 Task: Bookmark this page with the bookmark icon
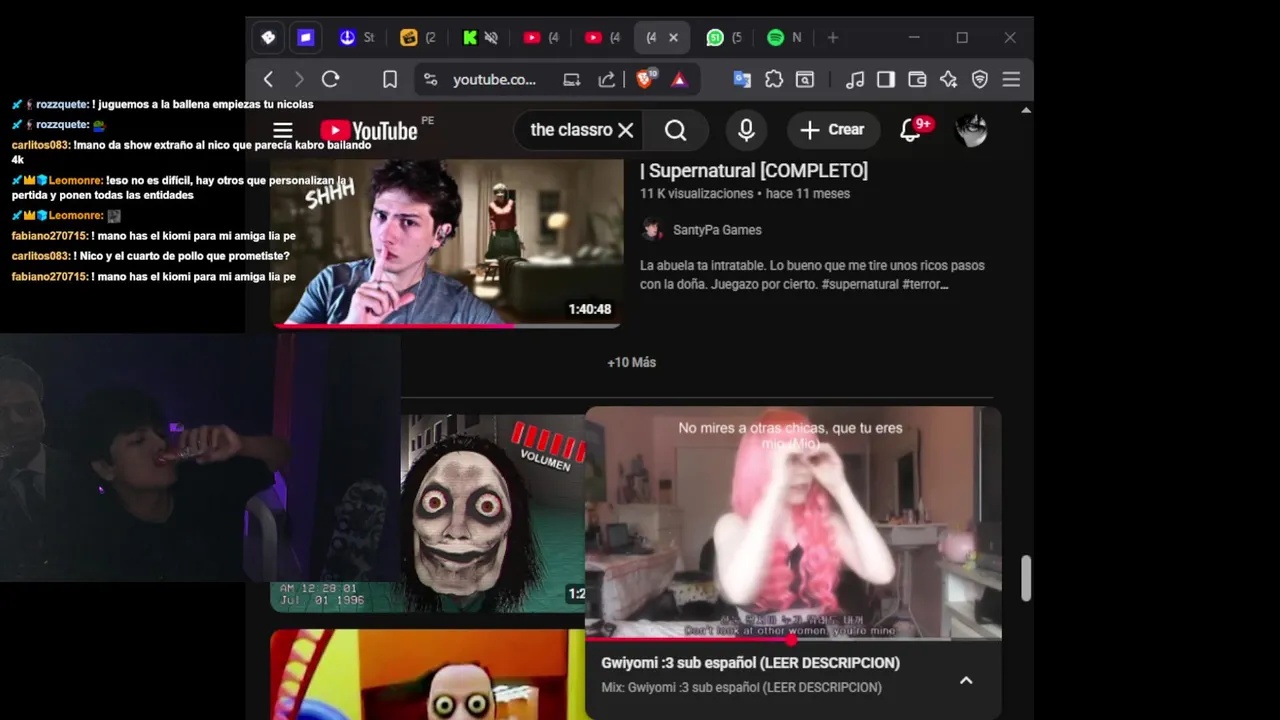(390, 80)
